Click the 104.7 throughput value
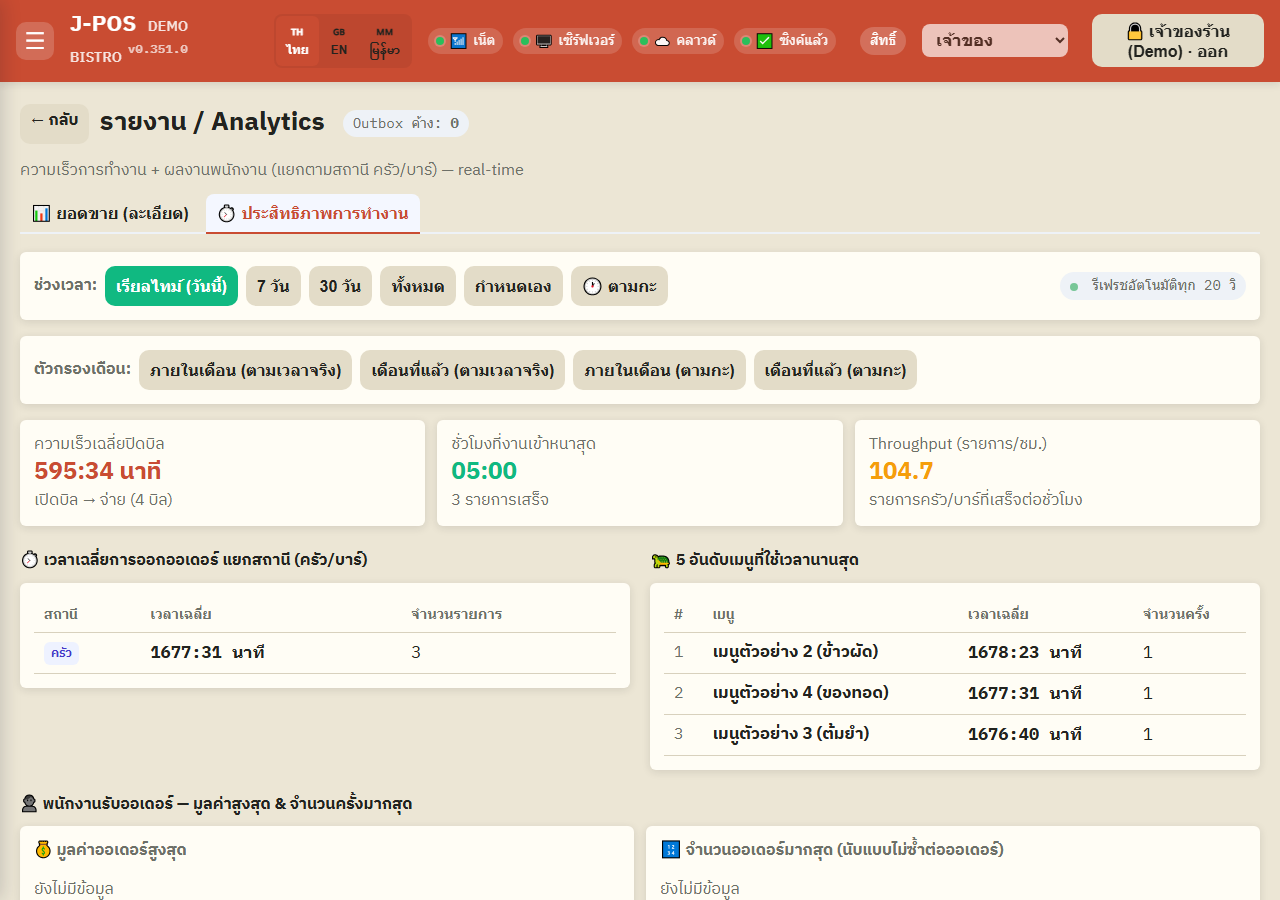The width and height of the screenshot is (1280, 900). point(901,471)
